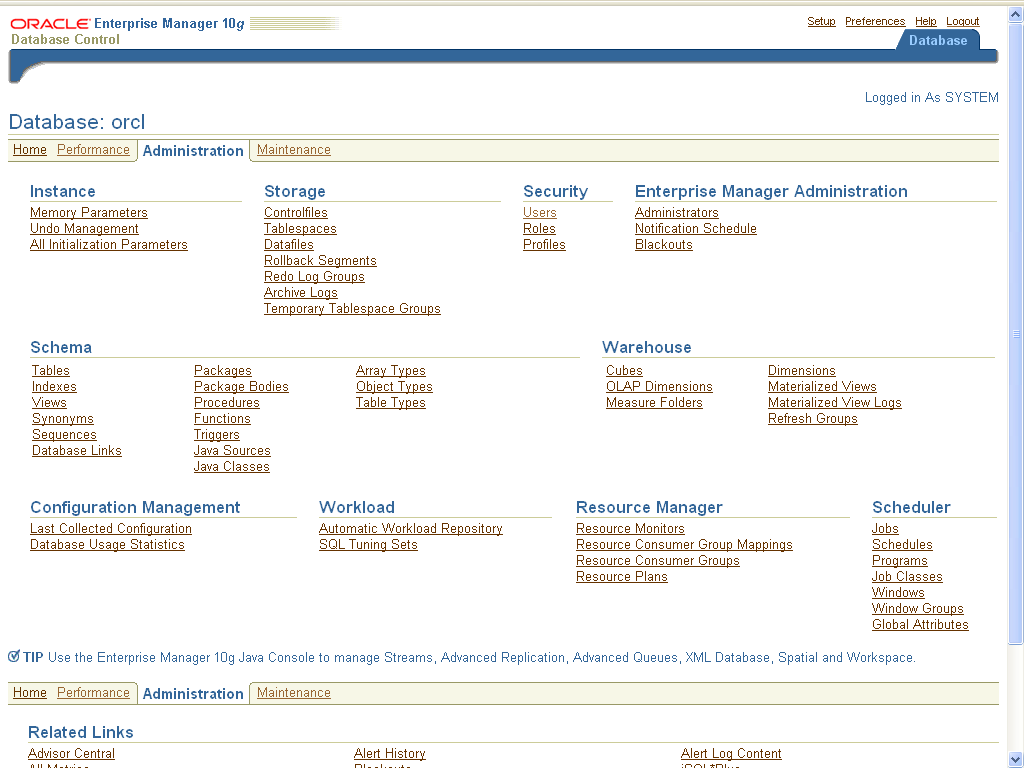Open Memory Parameters under Instance
Image resolution: width=1024 pixels, height=768 pixels.
pos(89,212)
